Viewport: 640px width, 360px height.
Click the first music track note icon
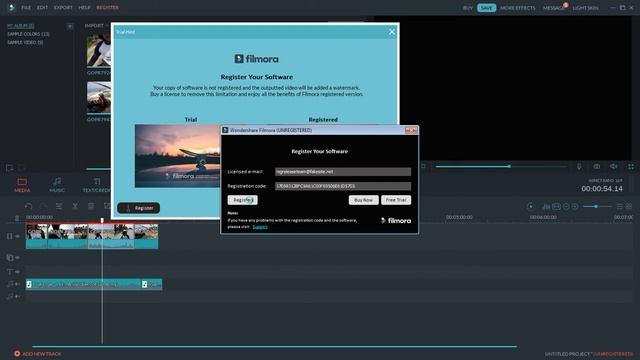(x=9, y=284)
